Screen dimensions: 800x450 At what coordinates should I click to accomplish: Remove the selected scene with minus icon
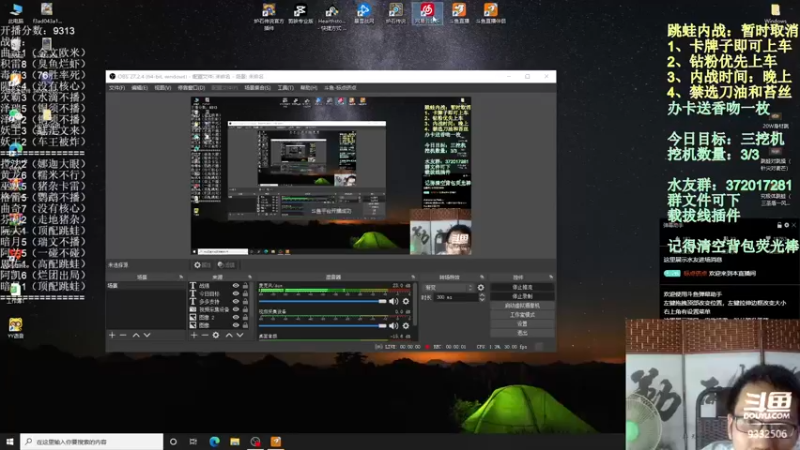point(123,335)
